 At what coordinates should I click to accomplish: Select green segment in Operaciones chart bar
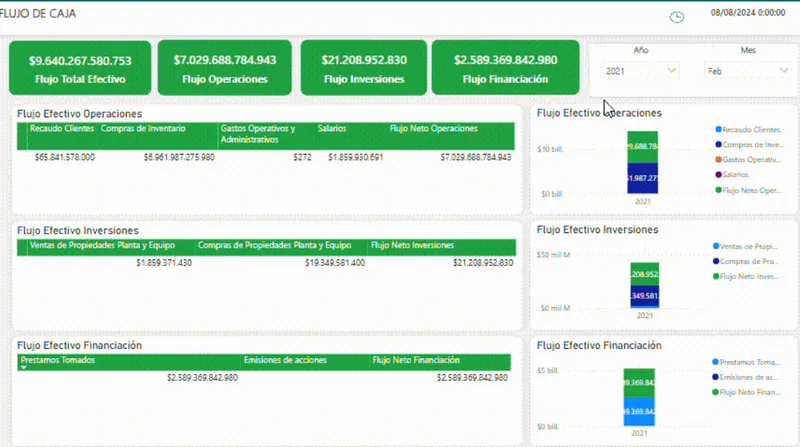(642, 147)
